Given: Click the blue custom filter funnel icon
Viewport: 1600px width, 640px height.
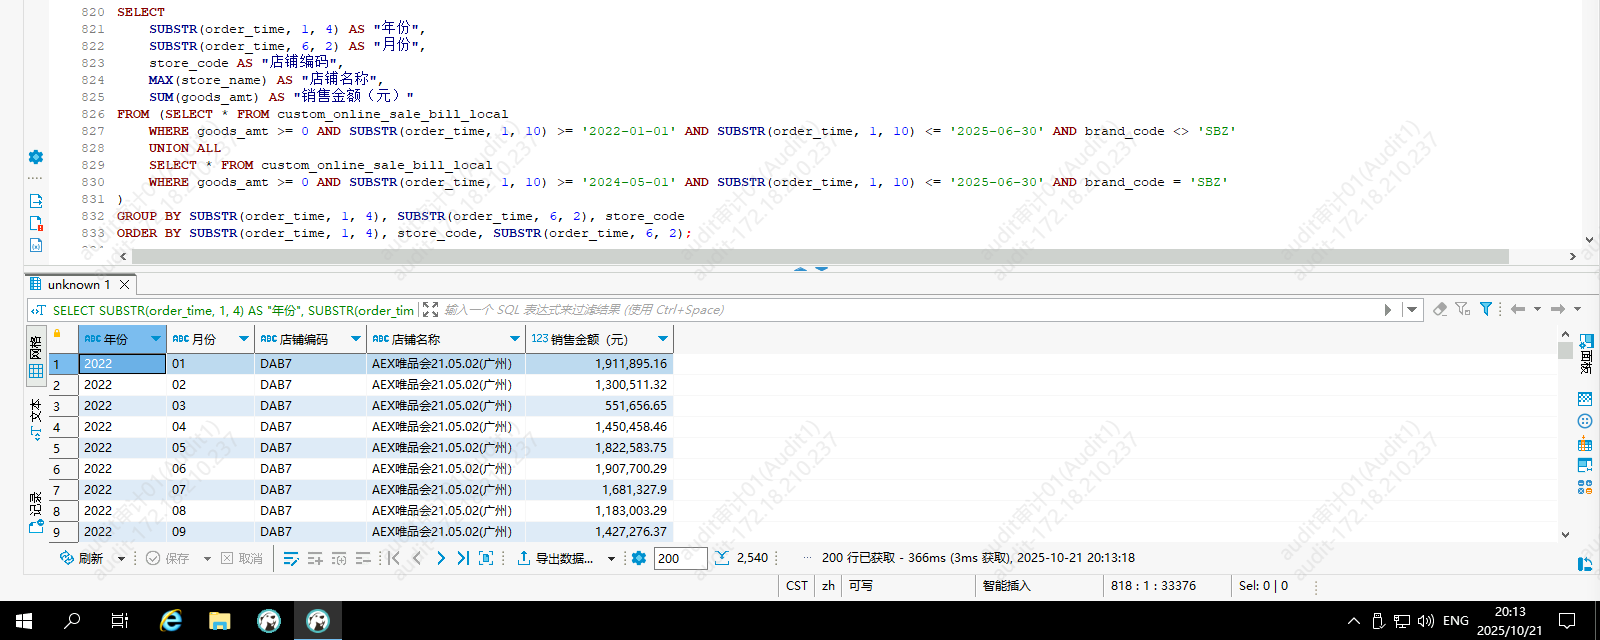Looking at the screenshot, I should (x=1486, y=309).
